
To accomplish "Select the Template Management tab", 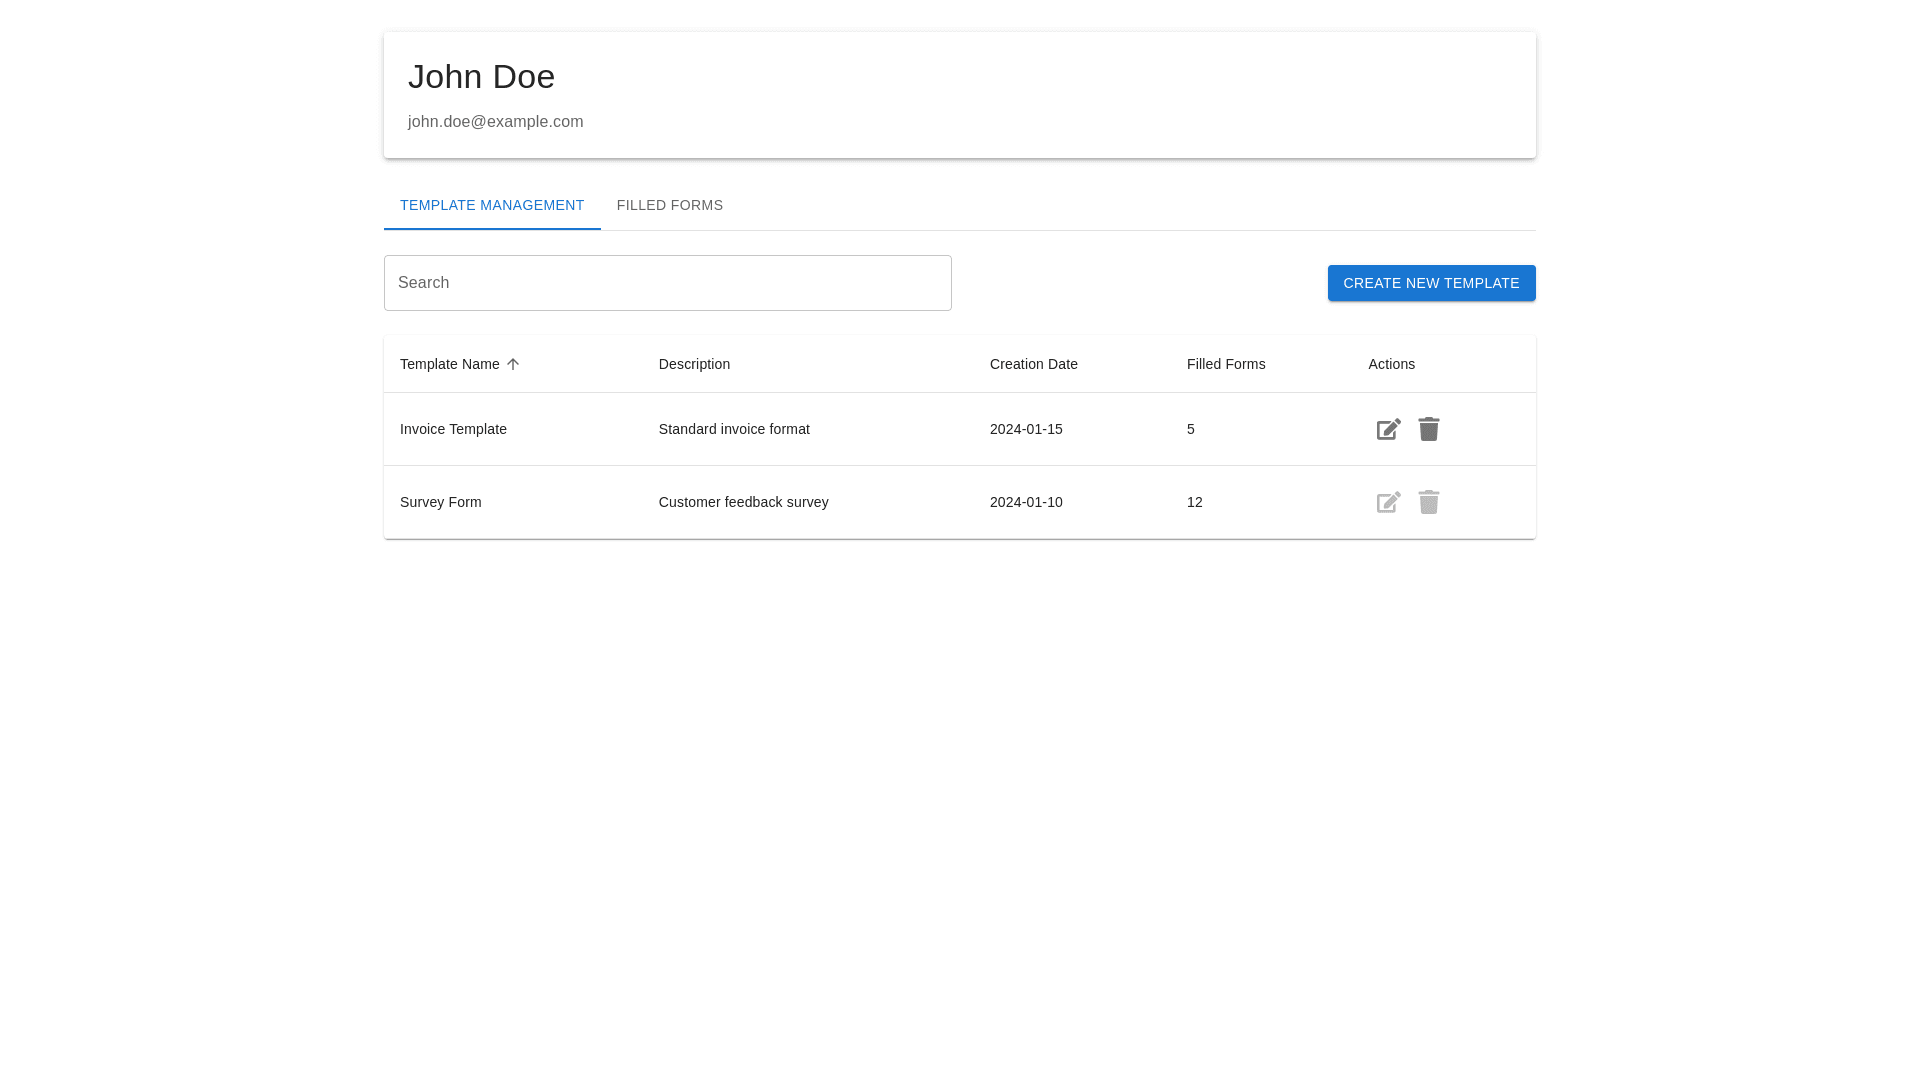I will (492, 205).
